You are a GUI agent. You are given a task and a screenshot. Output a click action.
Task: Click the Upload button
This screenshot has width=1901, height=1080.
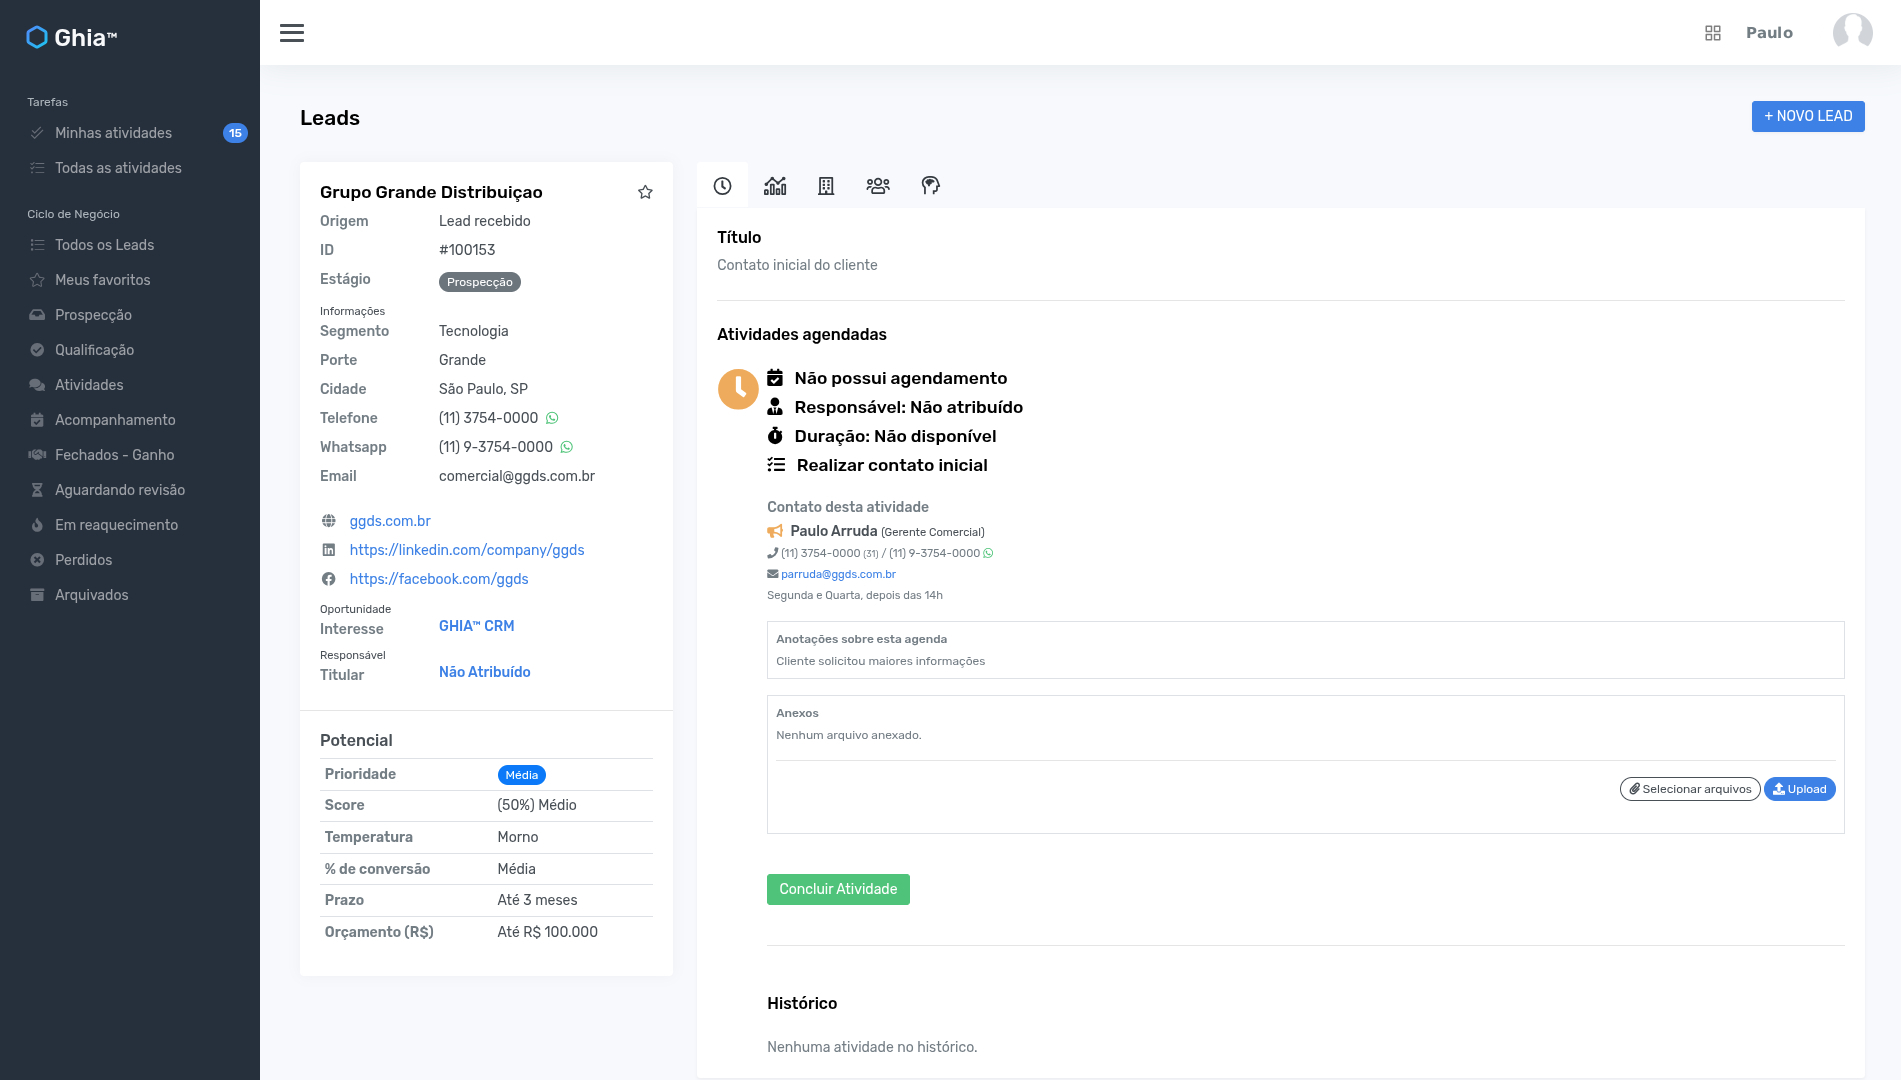[1799, 789]
